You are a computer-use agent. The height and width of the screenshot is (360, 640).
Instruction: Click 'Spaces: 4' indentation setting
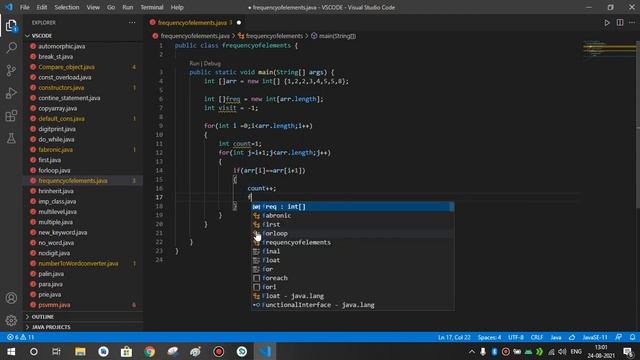(x=489, y=337)
